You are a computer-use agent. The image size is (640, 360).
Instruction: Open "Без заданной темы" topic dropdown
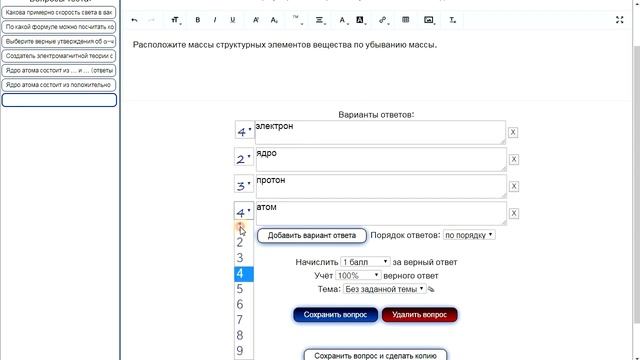tap(384, 289)
